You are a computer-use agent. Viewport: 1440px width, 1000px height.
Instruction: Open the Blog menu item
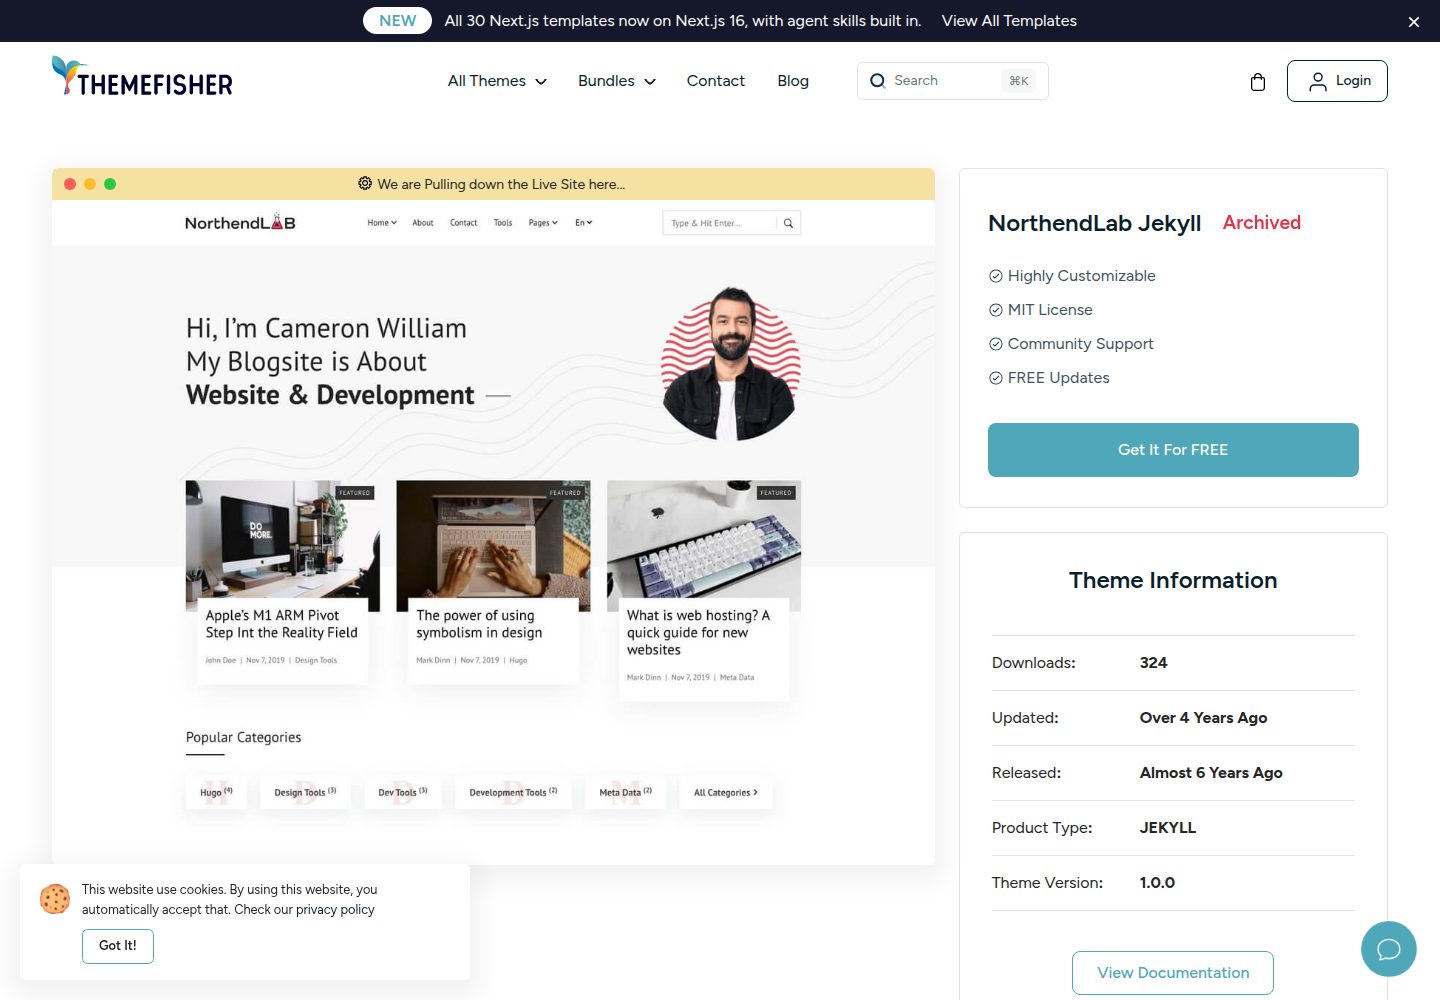click(x=793, y=81)
